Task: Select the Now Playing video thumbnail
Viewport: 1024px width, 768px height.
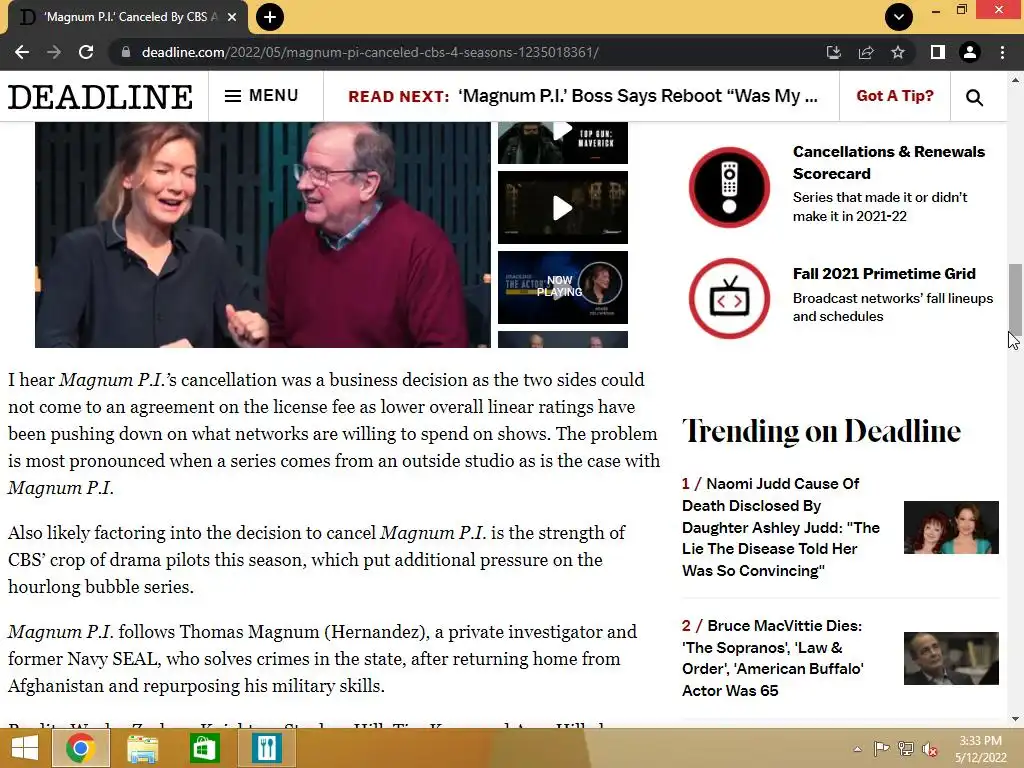Action: coord(563,287)
